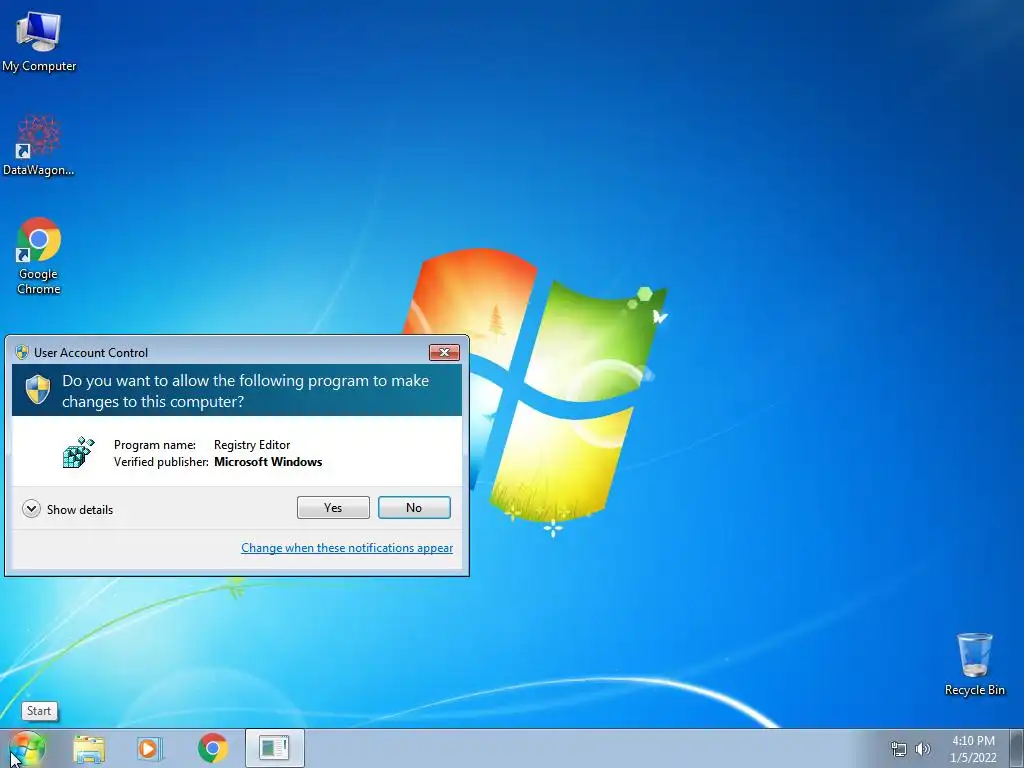Click the Show desktop strip beside the clock
Image resolution: width=1024 pixels, height=768 pixels.
[x=1016, y=748]
